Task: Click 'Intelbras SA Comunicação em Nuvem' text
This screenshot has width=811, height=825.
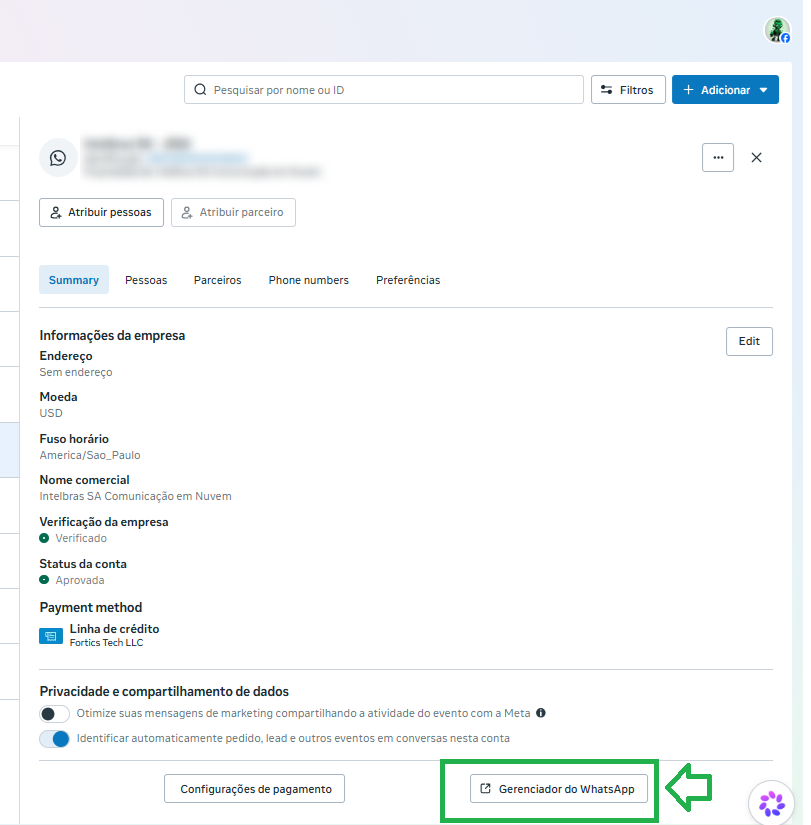Action: [x=135, y=496]
